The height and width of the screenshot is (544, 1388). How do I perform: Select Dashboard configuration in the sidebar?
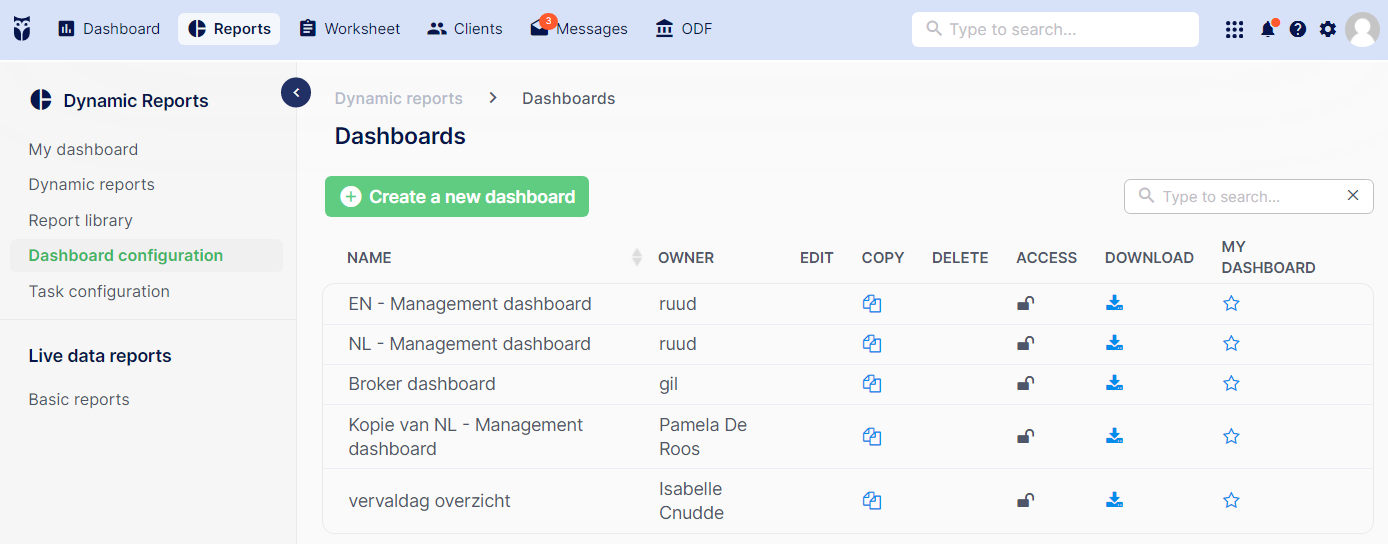pos(146,256)
